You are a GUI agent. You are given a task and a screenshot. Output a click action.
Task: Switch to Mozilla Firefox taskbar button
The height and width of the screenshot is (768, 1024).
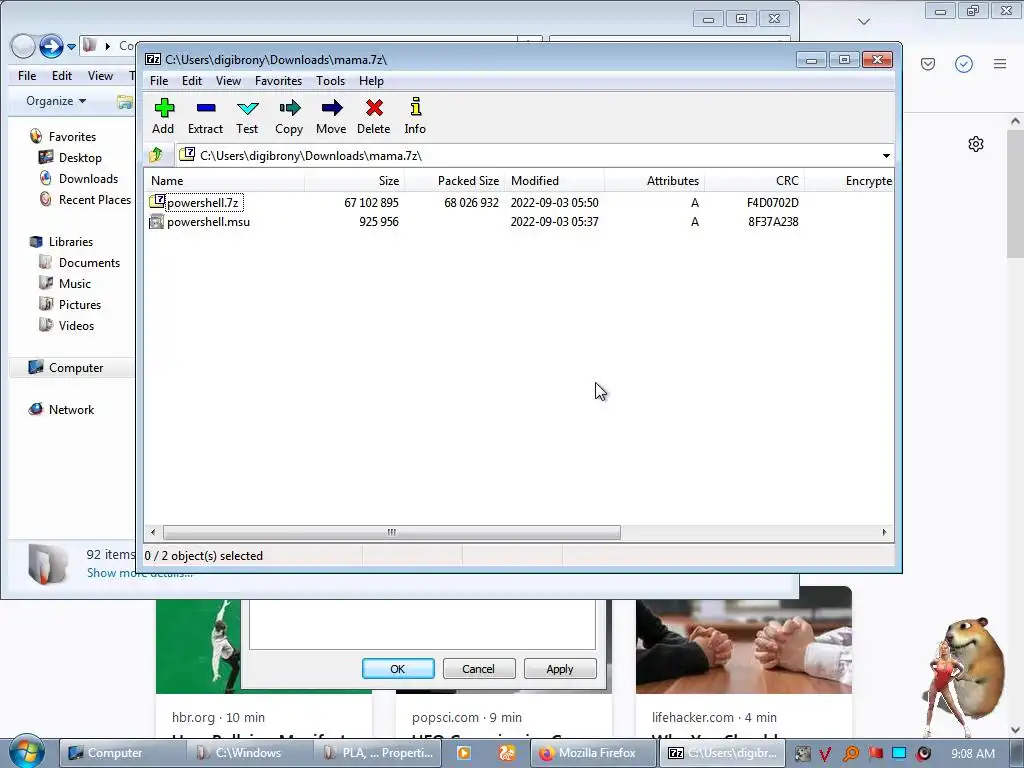[590, 753]
